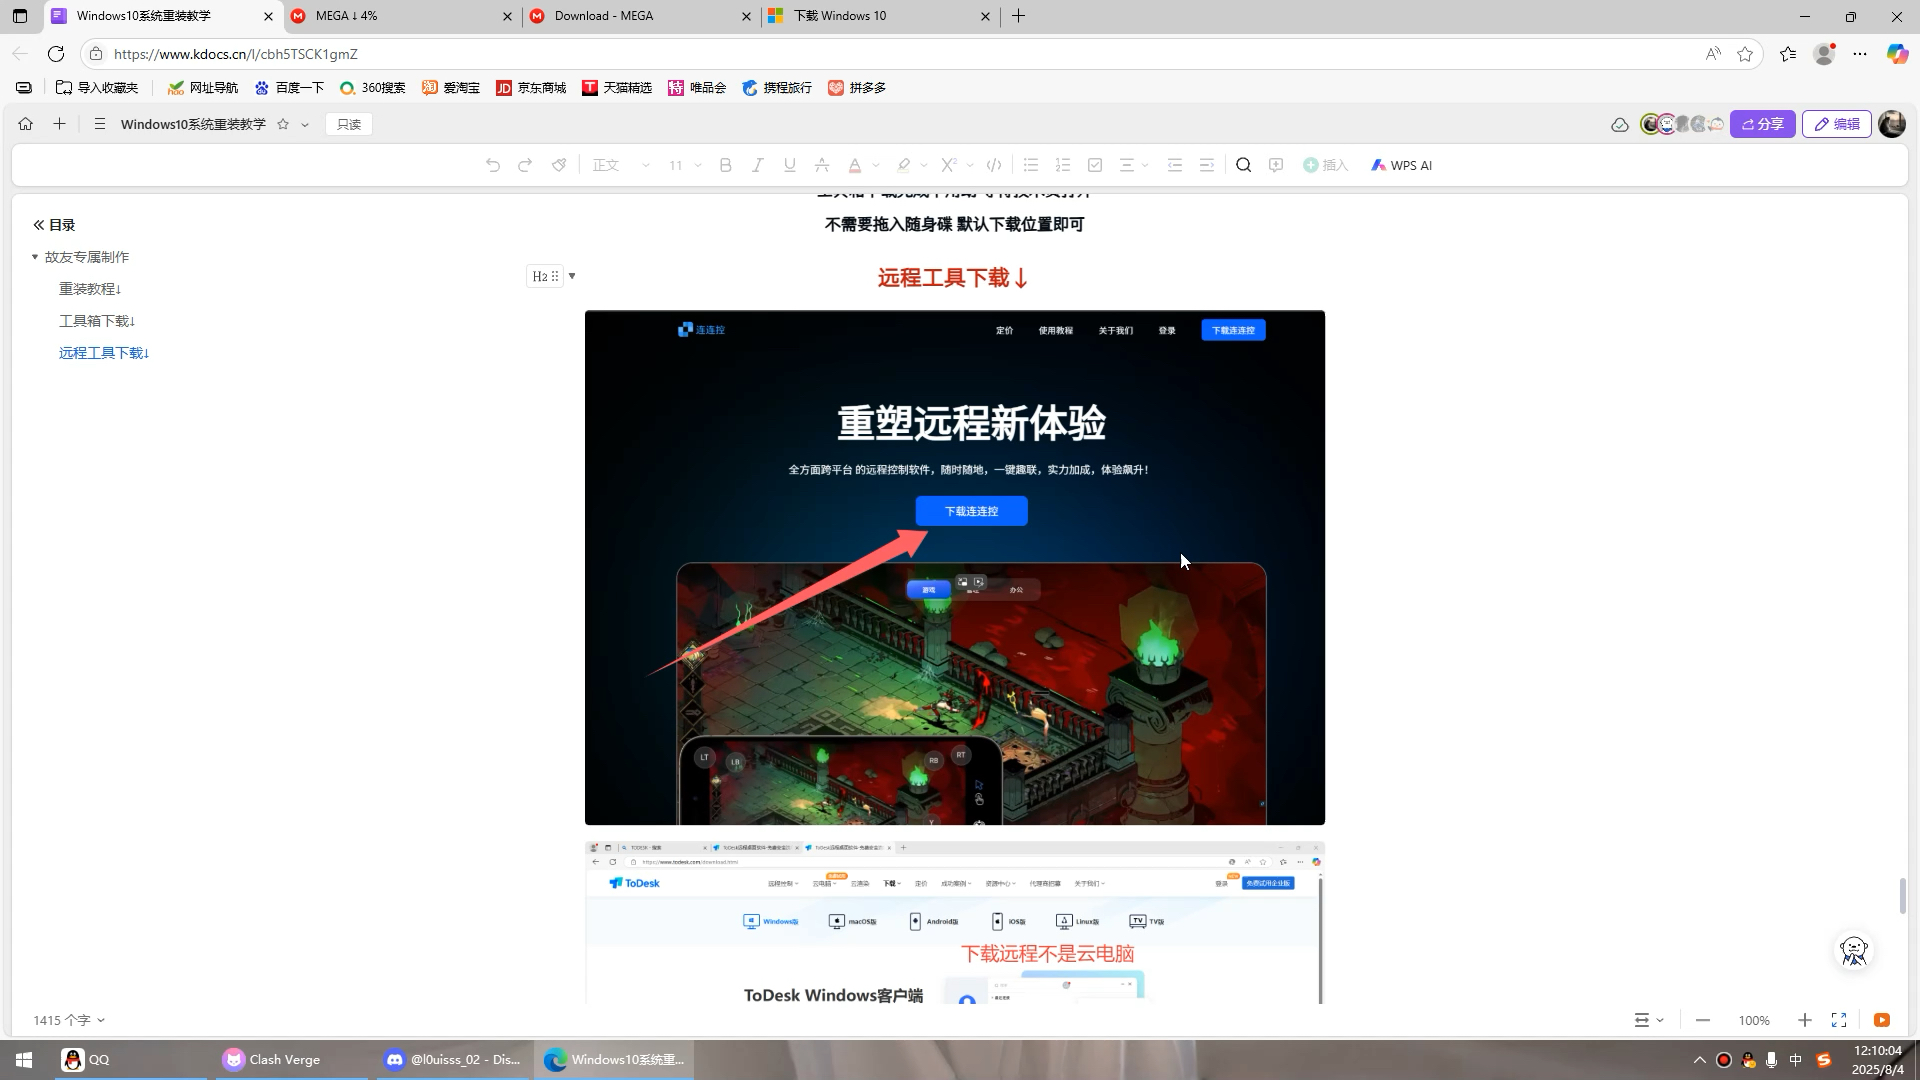Toggle strikethrough formatting
The width and height of the screenshot is (1920, 1080).
[822, 165]
